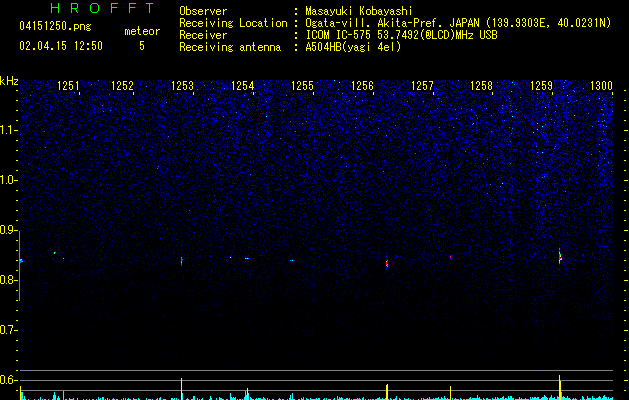Click the 1258 time marker
This screenshot has width=629, height=400.
(481, 85)
